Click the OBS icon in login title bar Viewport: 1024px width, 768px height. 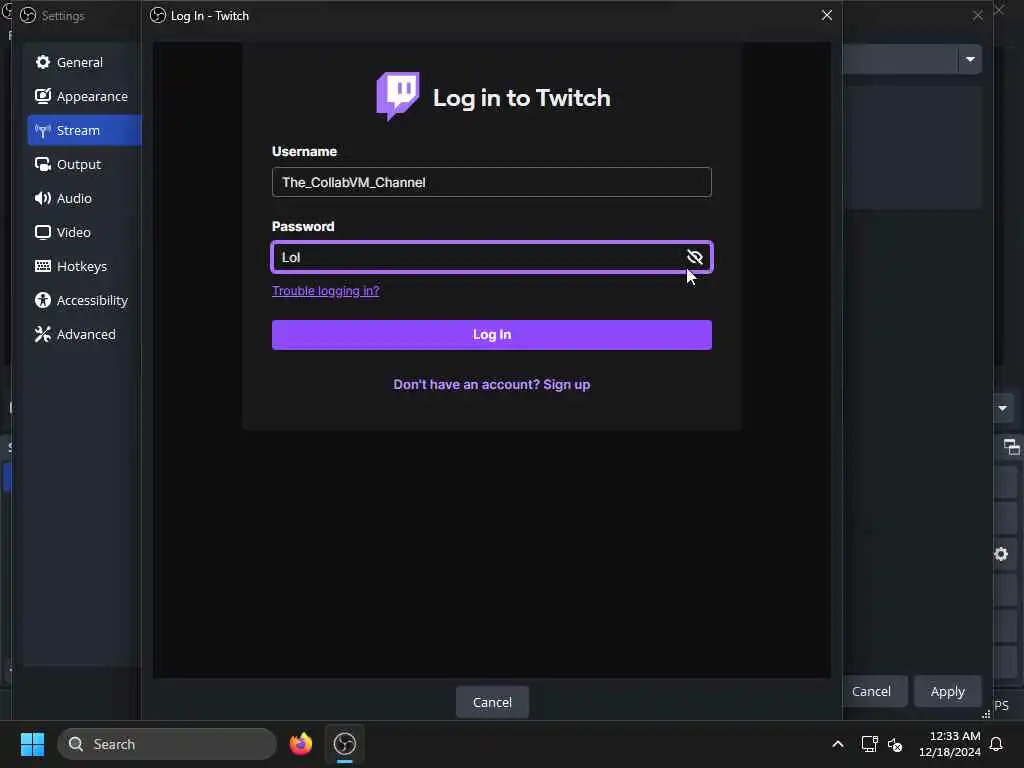(x=157, y=15)
